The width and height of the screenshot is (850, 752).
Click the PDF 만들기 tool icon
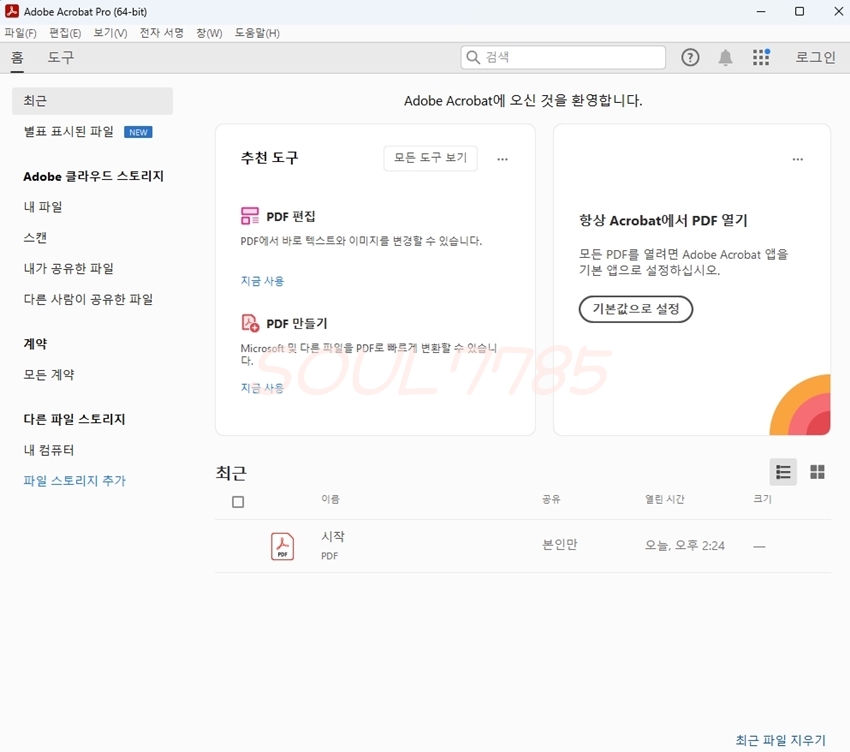pyautogui.click(x=250, y=323)
